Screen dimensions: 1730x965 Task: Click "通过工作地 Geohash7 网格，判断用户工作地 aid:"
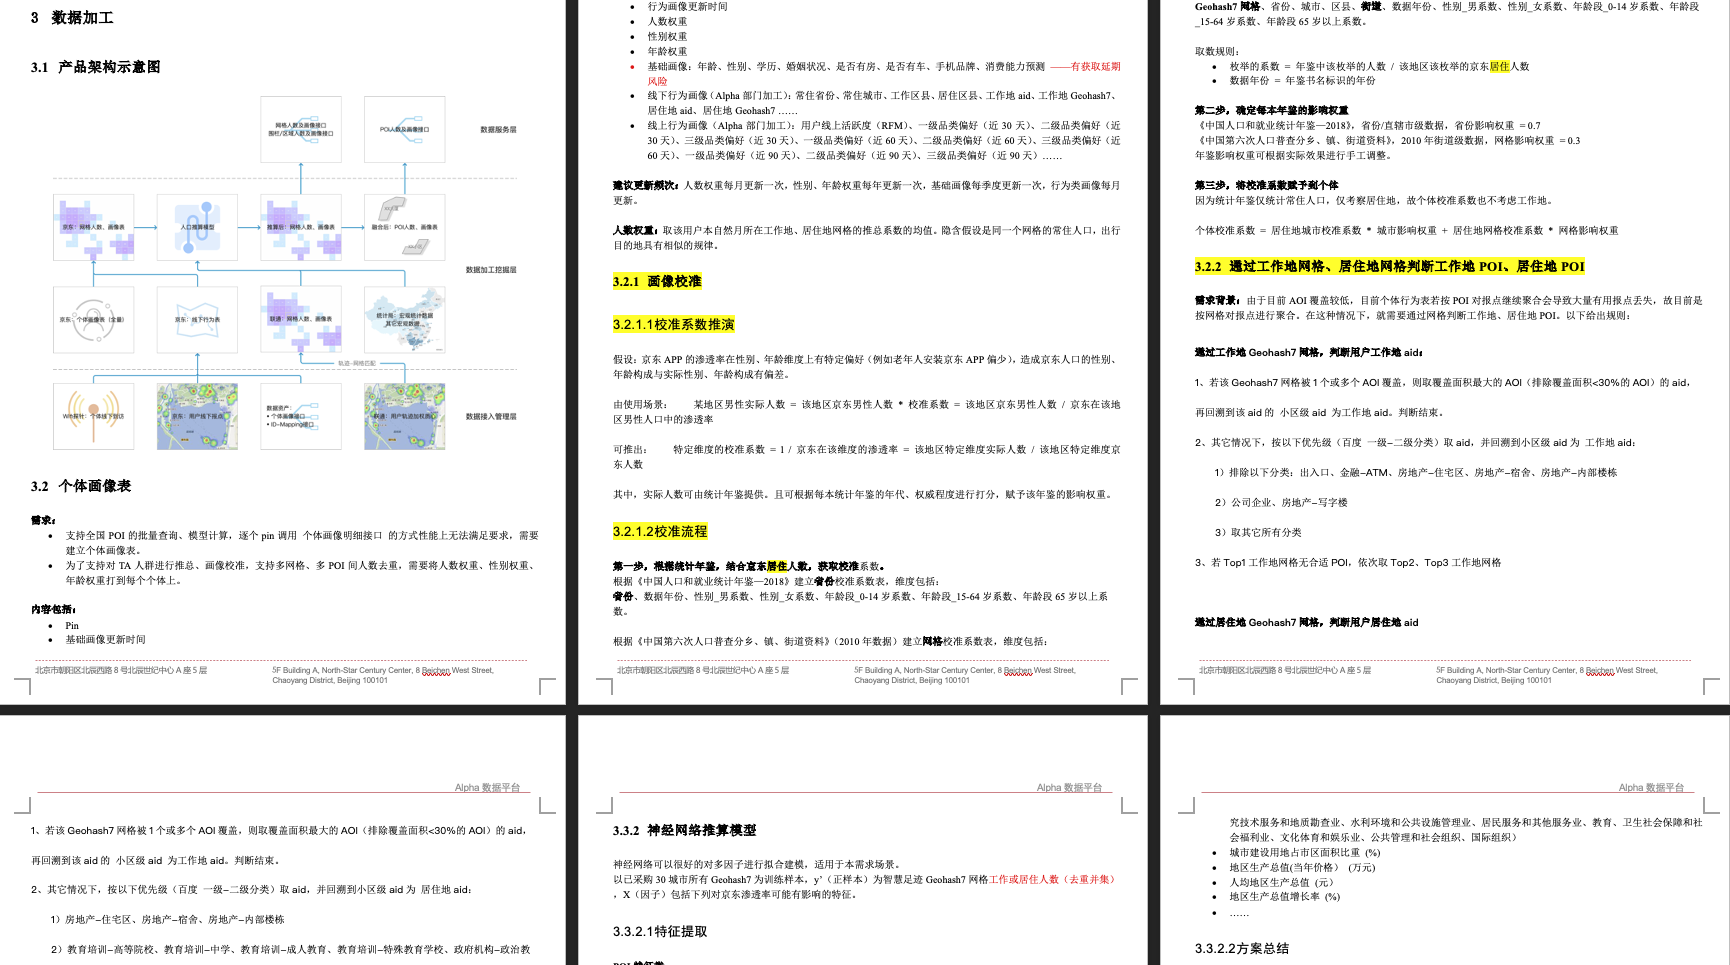[1309, 353]
